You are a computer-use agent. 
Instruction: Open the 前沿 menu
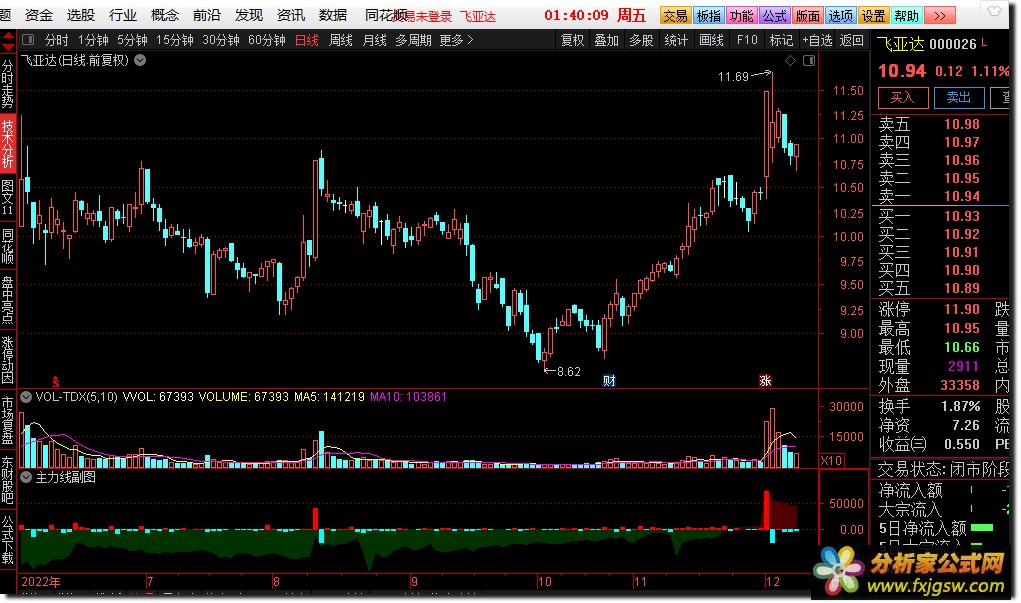(x=207, y=15)
